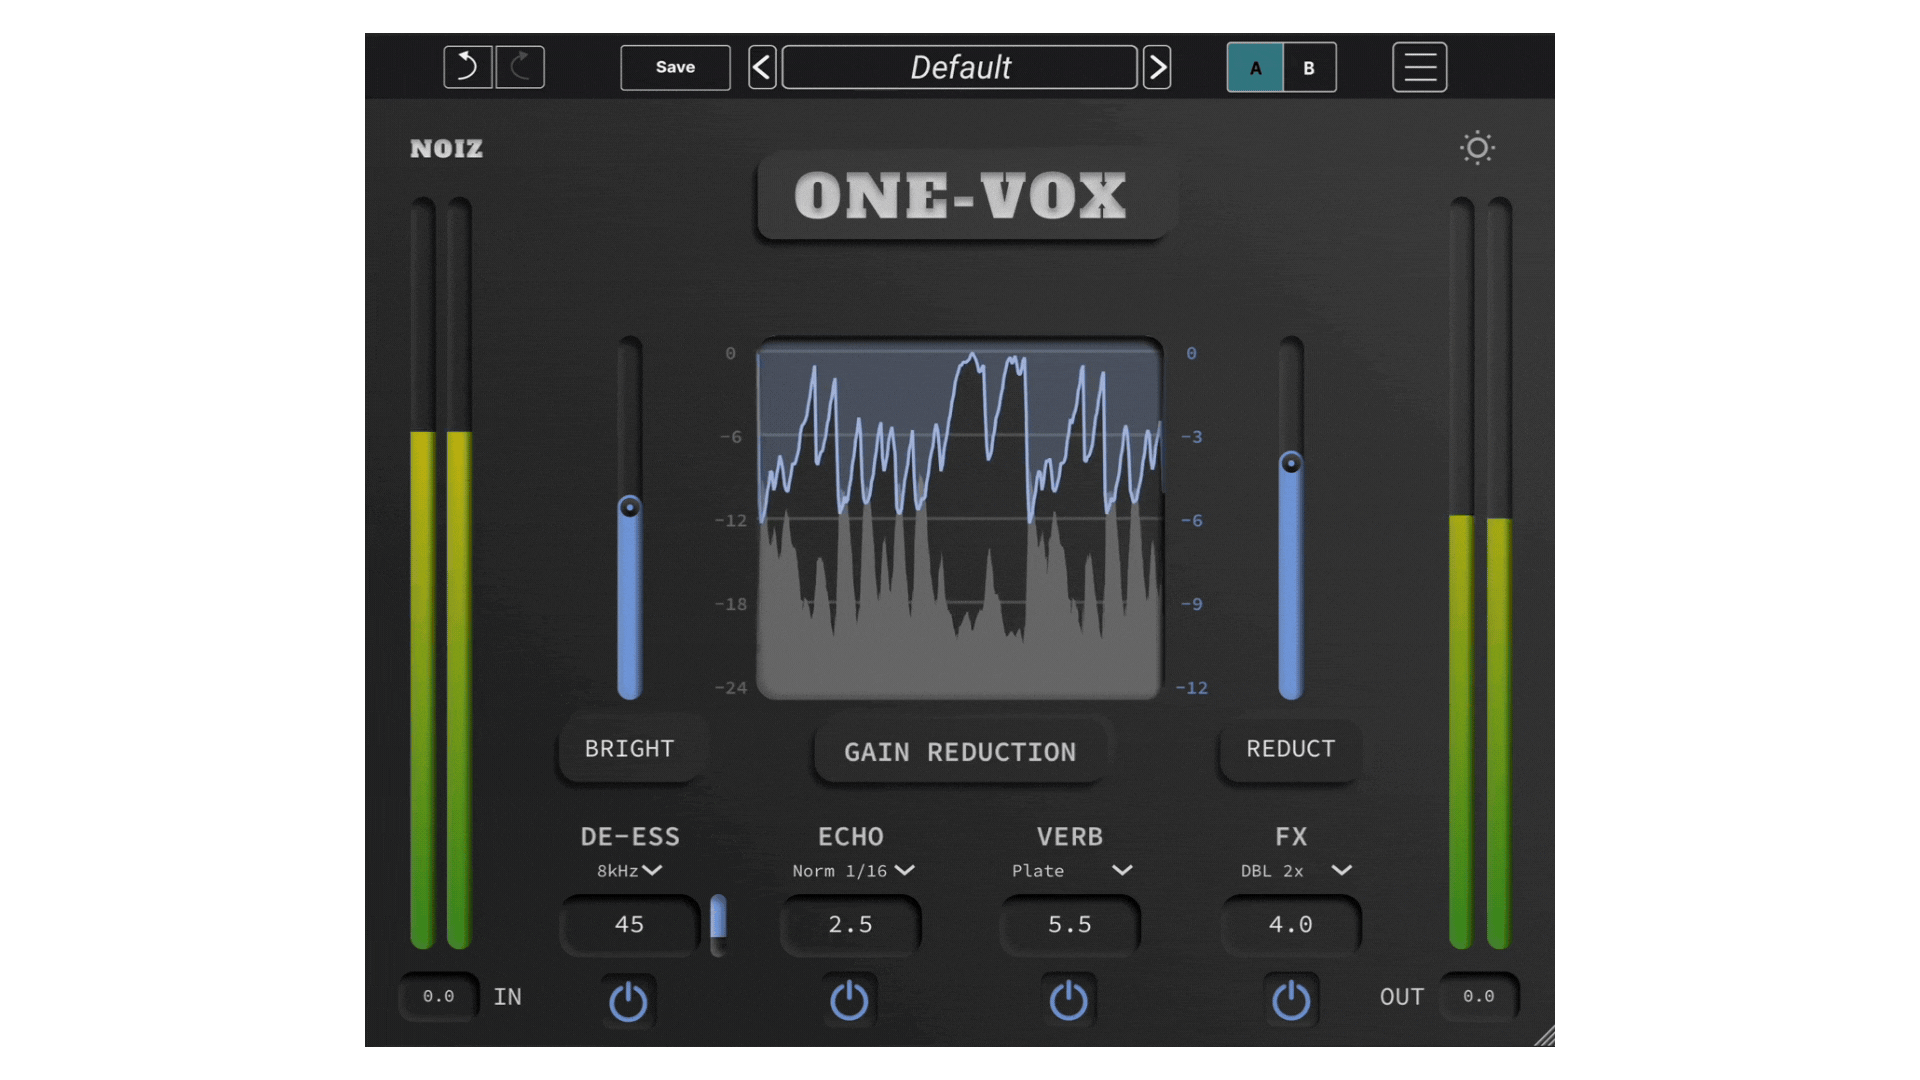Toggle VERB power button
Image resolution: width=1920 pixels, height=1080 pixels.
pyautogui.click(x=1069, y=1000)
